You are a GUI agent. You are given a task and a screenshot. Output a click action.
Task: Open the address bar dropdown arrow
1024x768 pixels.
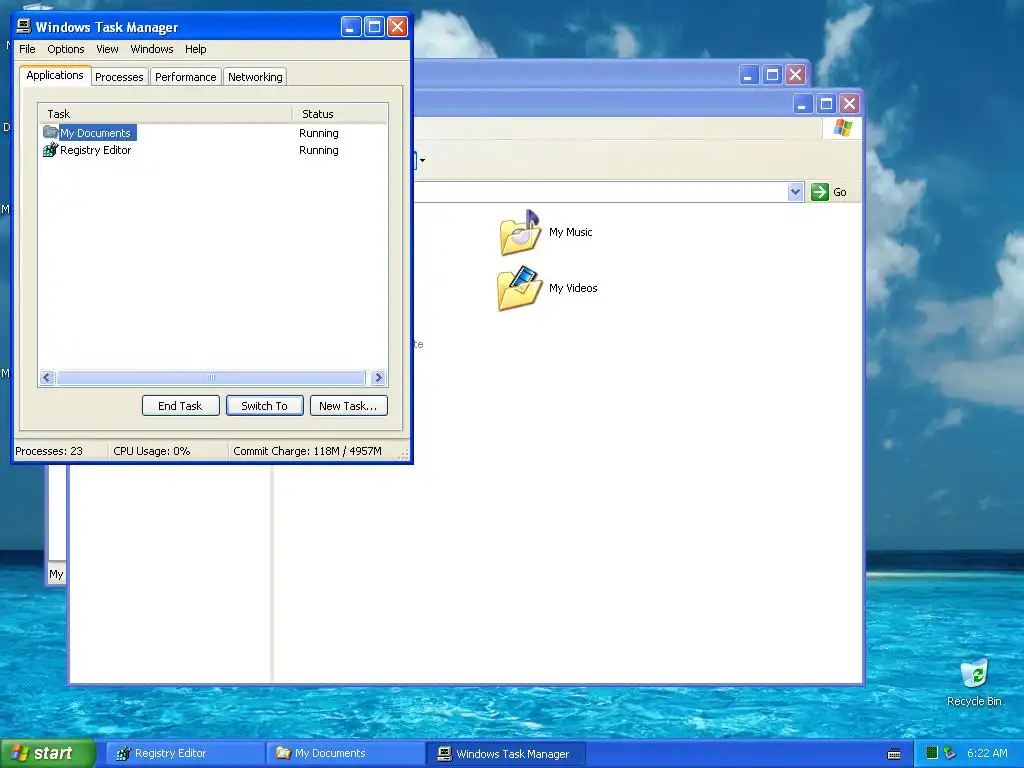point(795,192)
